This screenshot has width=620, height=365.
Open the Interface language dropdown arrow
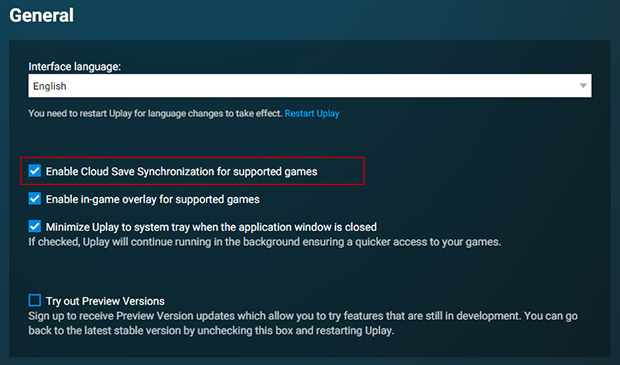pyautogui.click(x=583, y=86)
